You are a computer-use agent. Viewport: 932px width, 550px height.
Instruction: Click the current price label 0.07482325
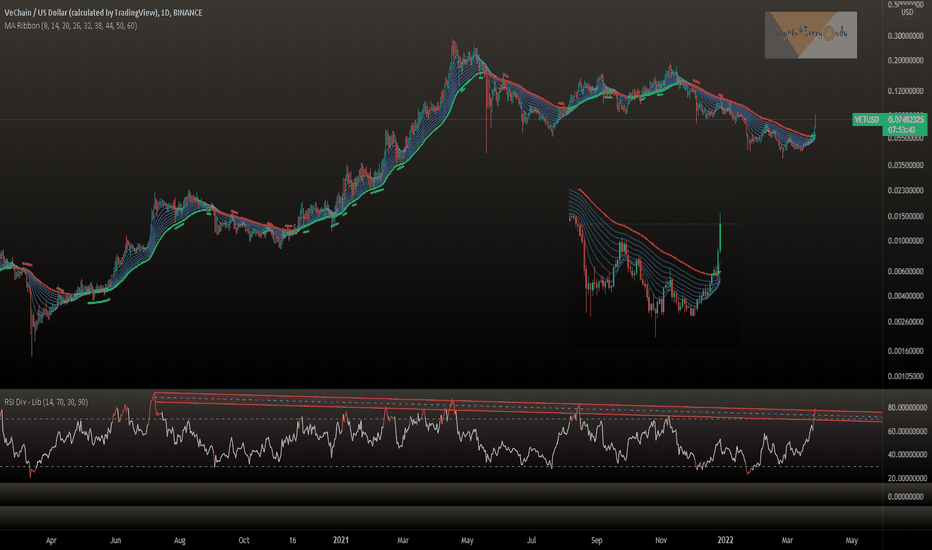[x=906, y=120]
